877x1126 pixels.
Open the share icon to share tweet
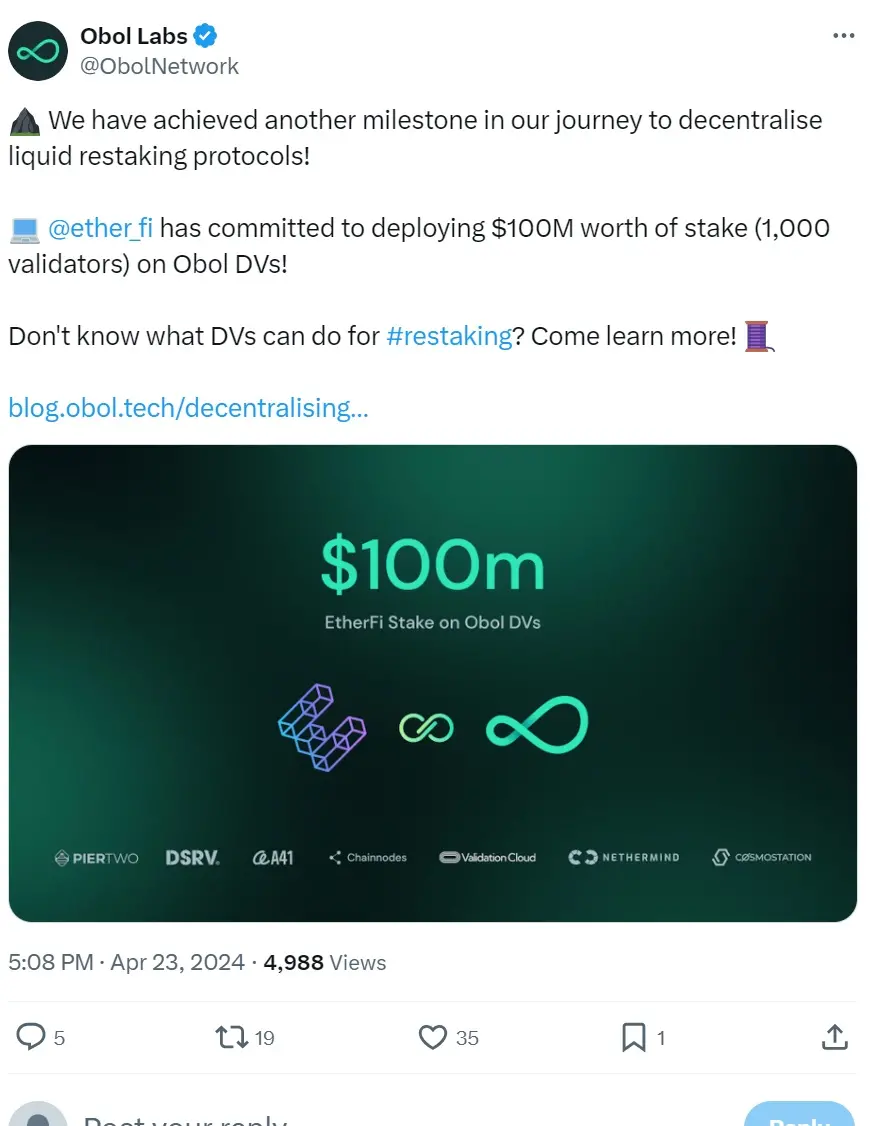(x=835, y=1037)
